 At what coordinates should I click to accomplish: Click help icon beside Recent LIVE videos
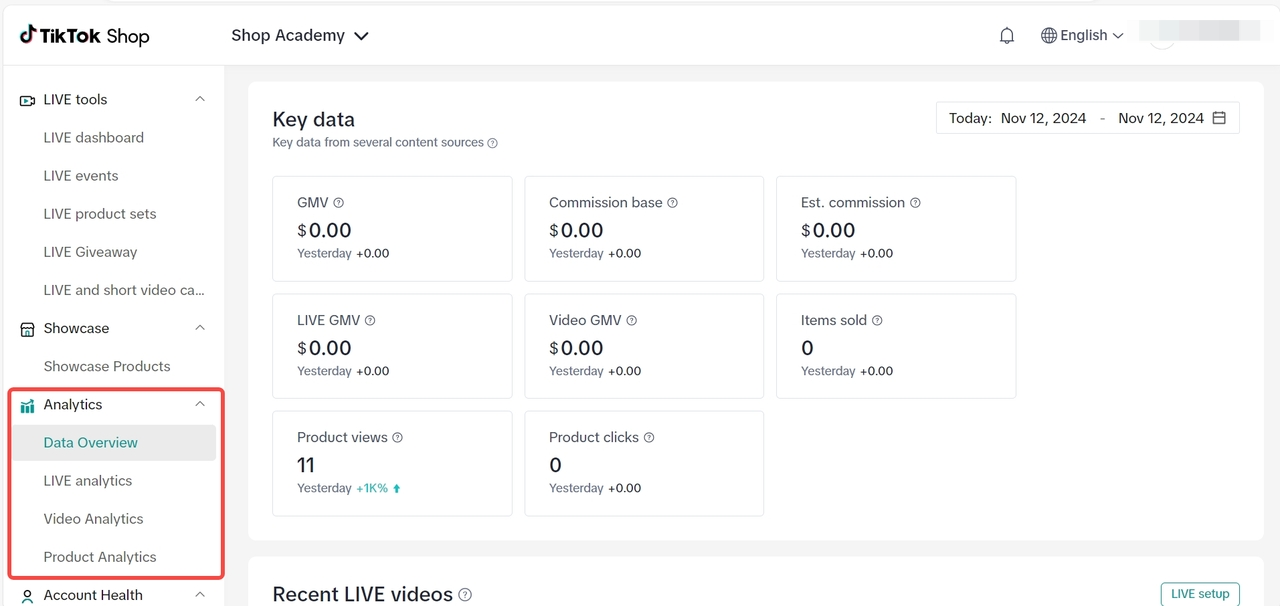click(x=465, y=595)
